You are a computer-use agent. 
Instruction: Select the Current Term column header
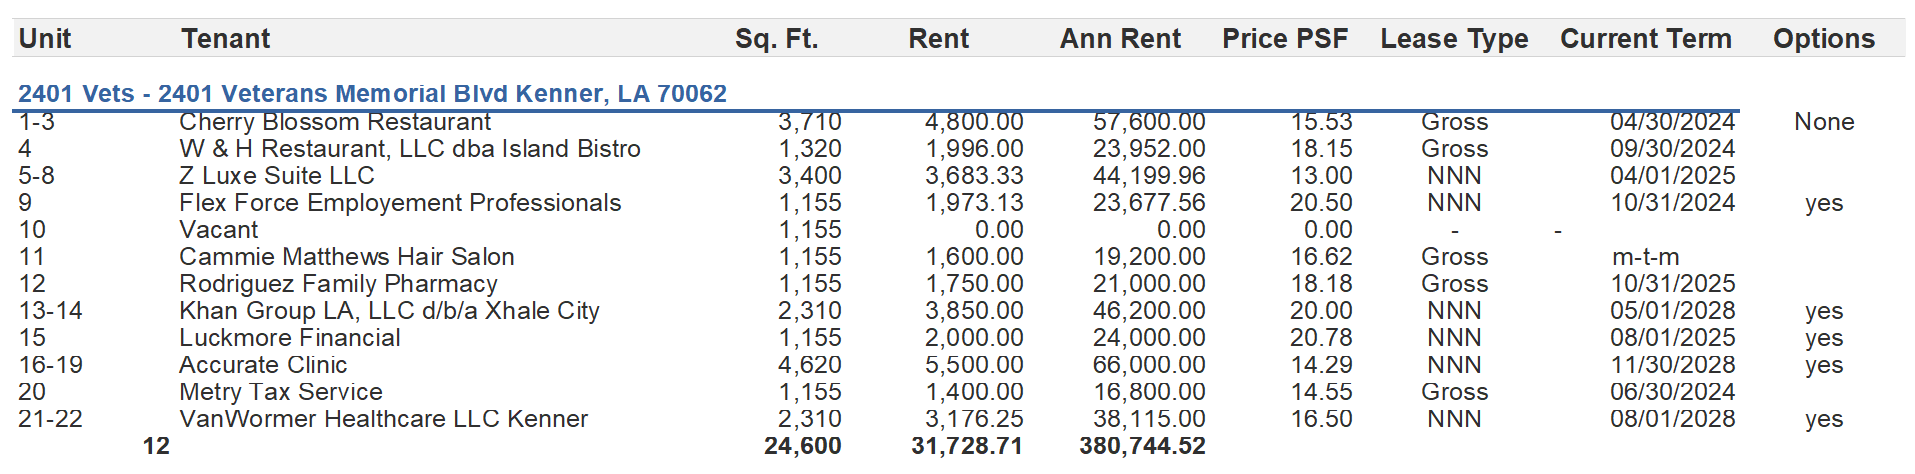click(1645, 39)
